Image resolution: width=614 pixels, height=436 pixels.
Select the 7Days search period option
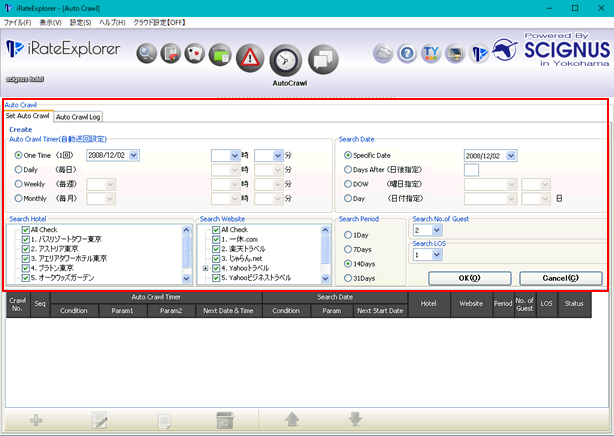pos(348,248)
